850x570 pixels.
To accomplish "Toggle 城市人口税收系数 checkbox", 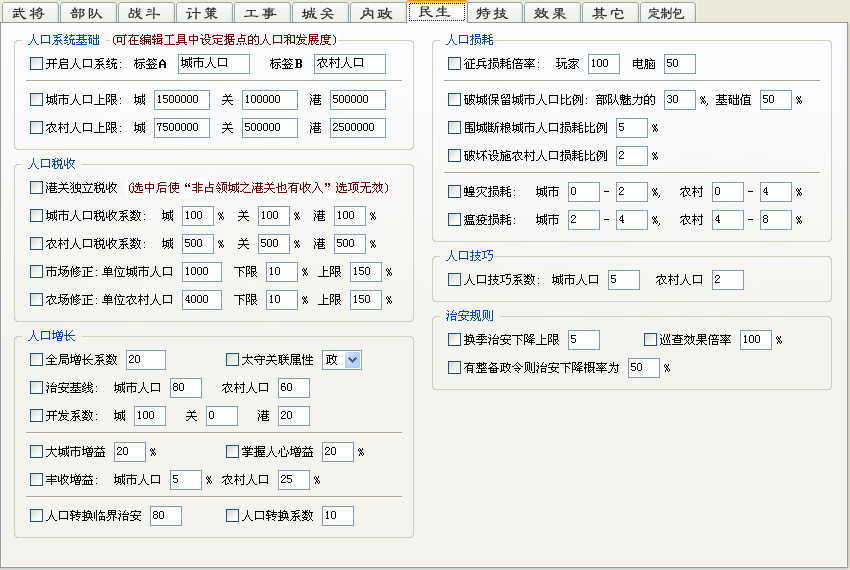I will tap(36, 215).
